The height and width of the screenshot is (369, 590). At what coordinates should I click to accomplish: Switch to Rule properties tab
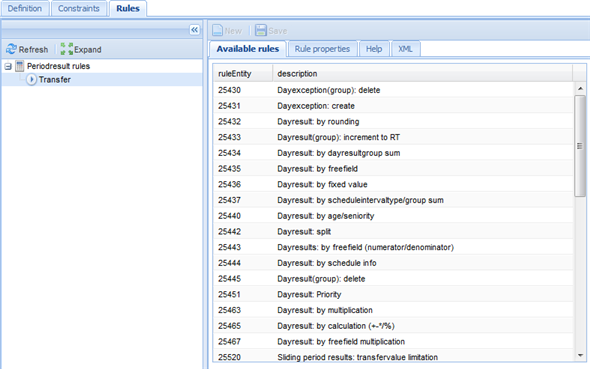pyautogui.click(x=322, y=49)
